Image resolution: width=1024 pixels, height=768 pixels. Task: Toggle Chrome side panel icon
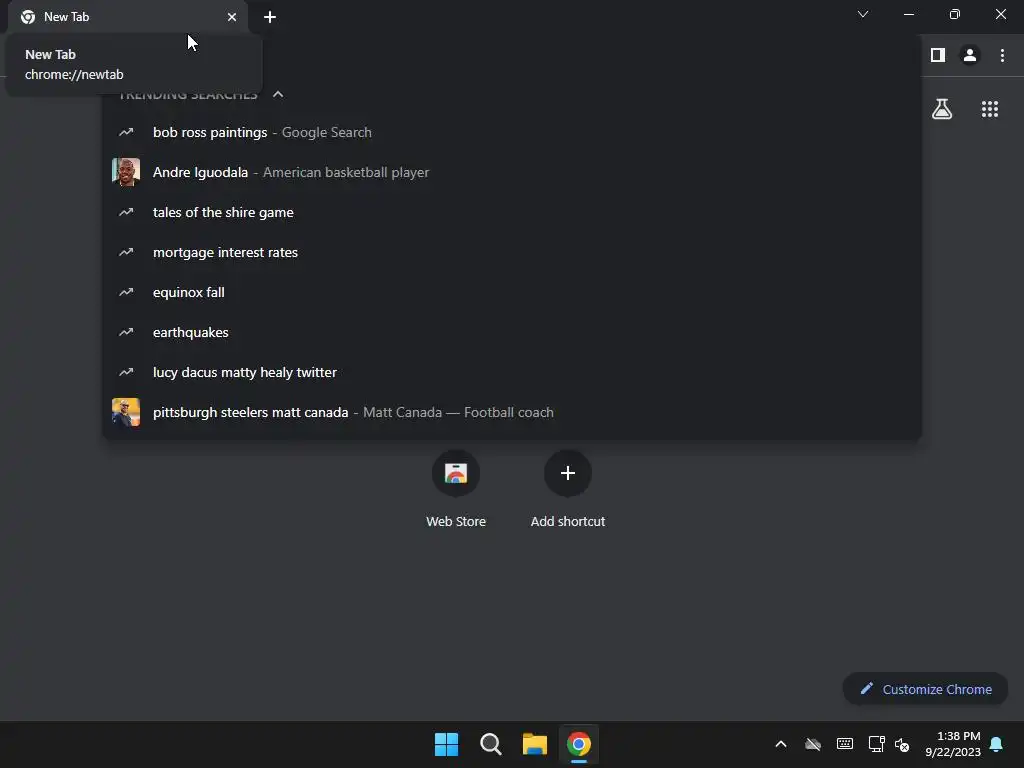[x=938, y=56]
